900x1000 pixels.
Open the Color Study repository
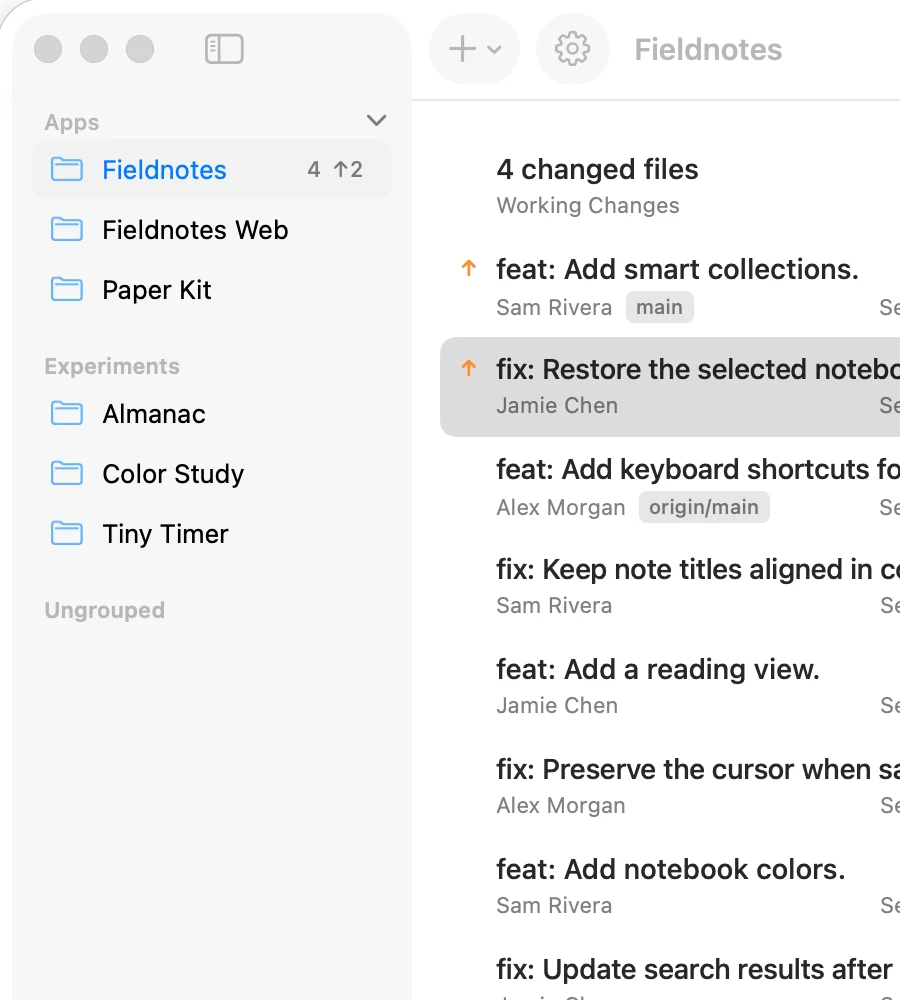point(212,474)
